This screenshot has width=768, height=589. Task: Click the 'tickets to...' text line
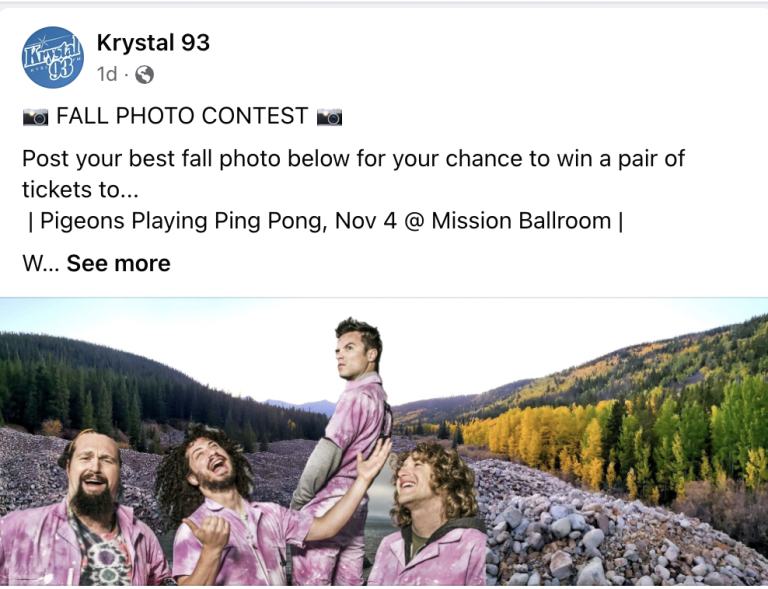coord(80,190)
